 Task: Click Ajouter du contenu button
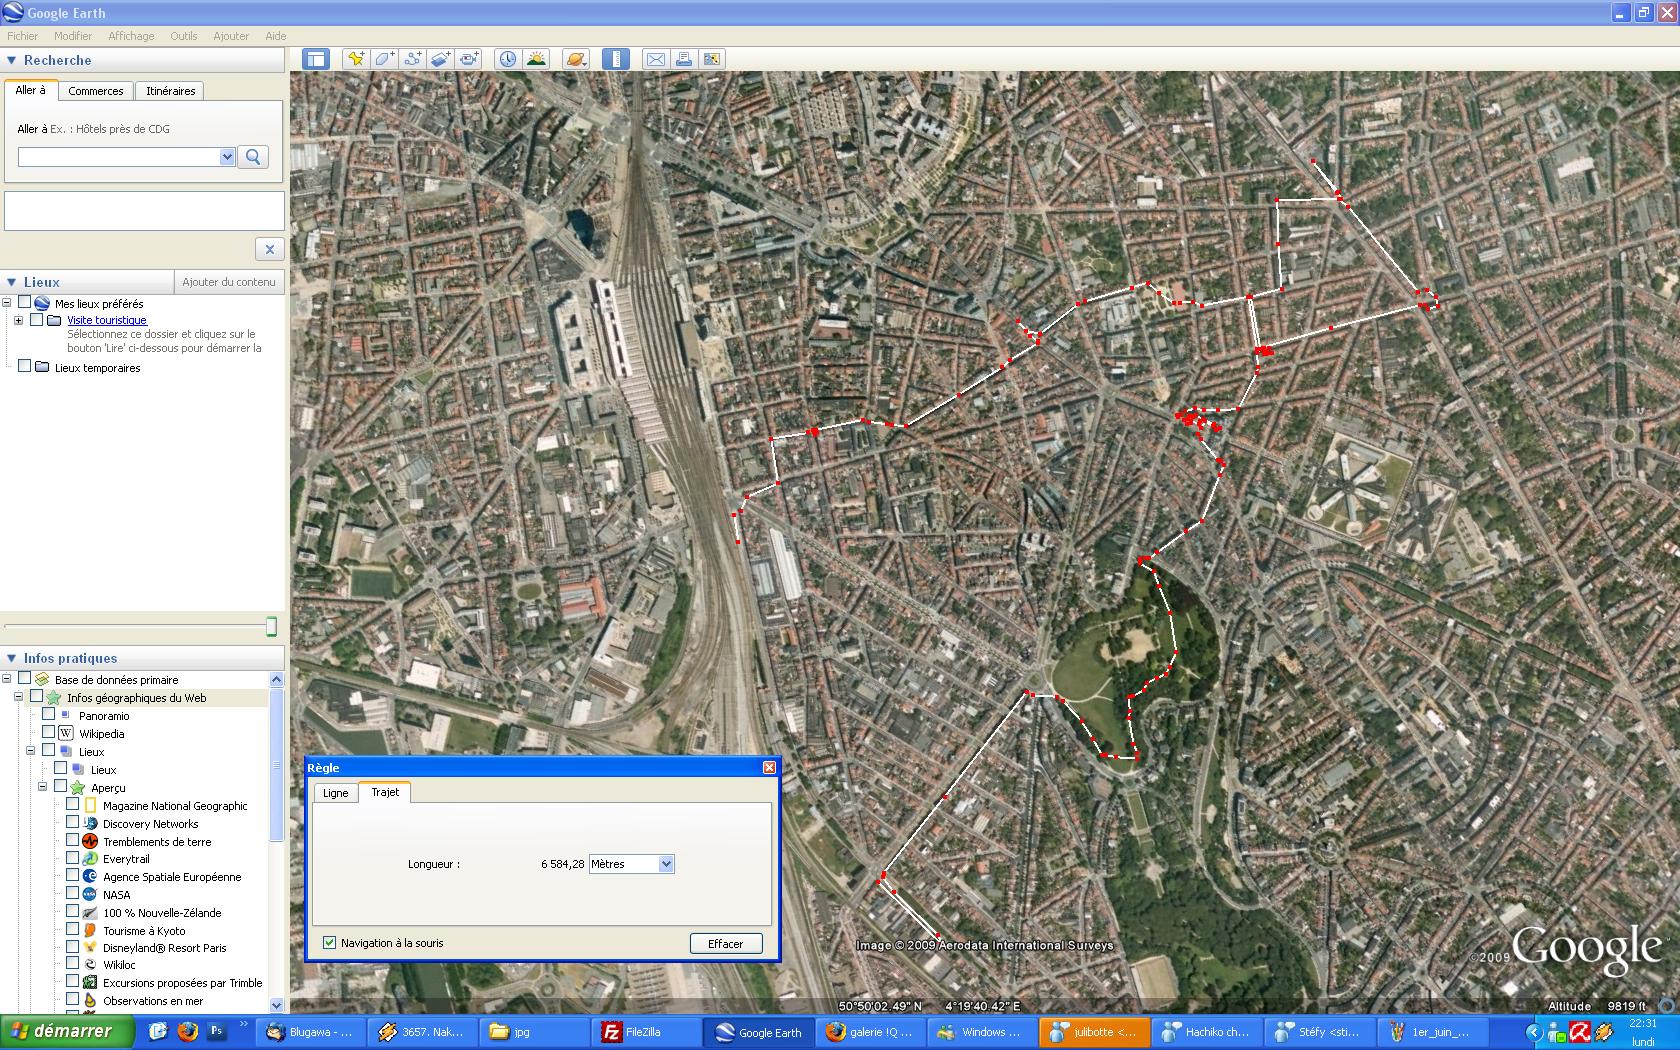point(229,282)
